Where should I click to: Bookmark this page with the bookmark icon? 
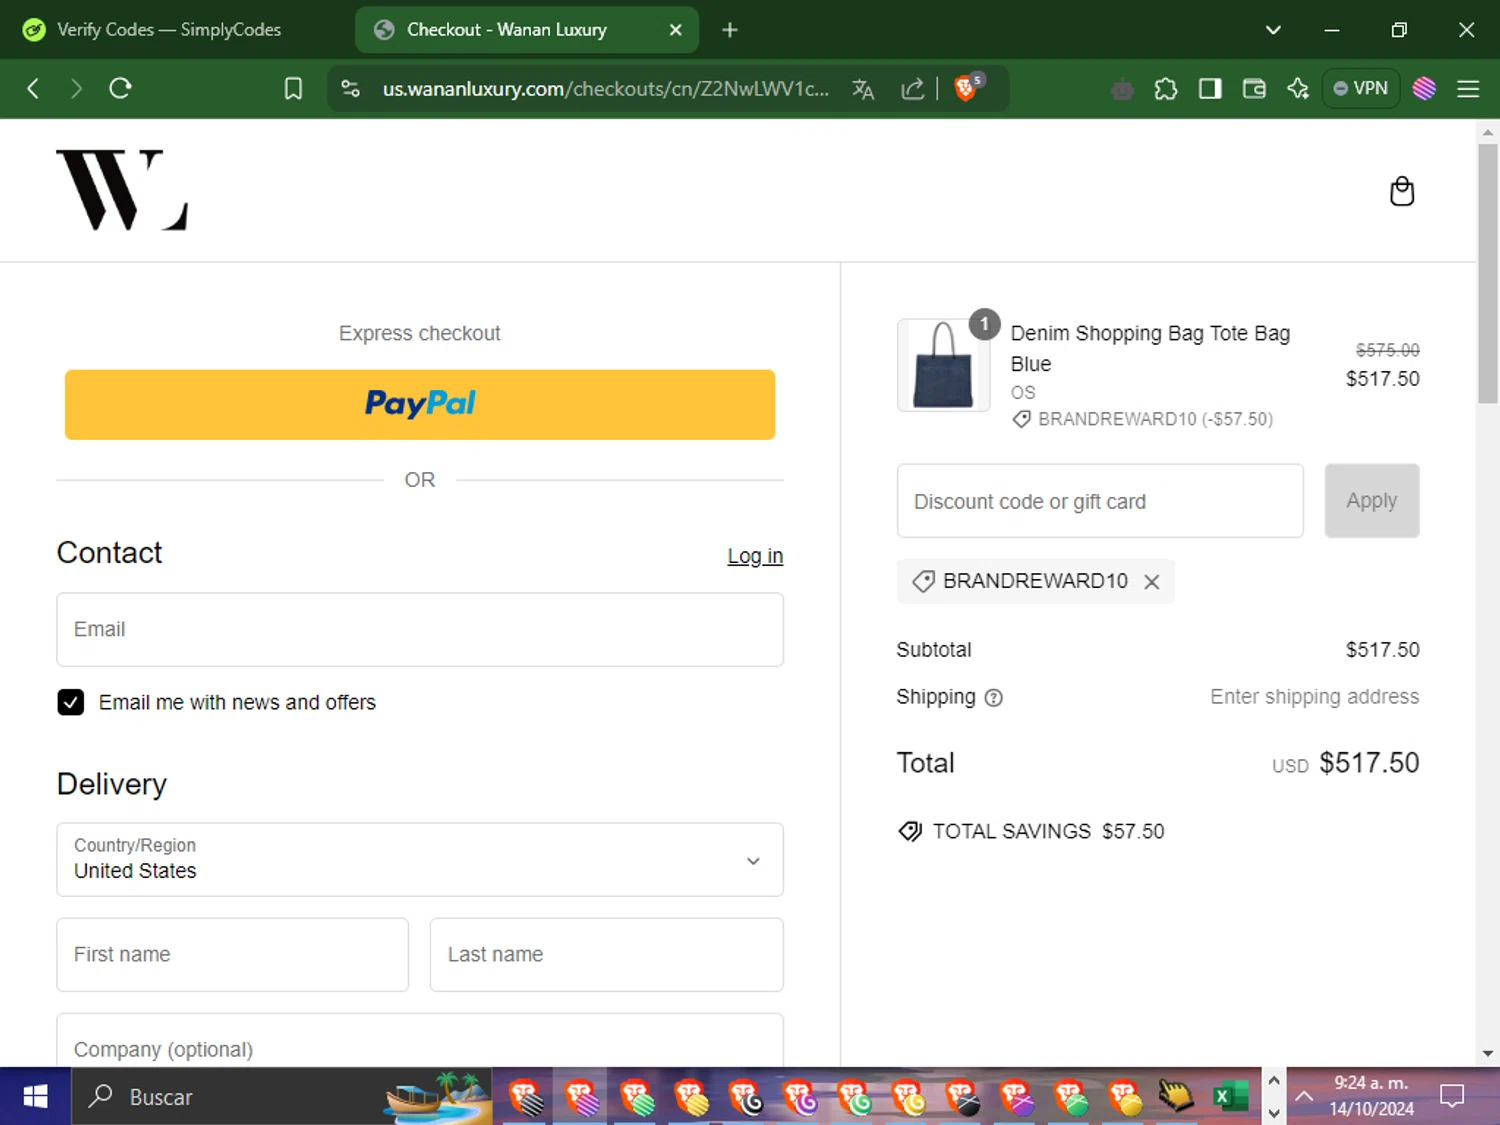click(293, 89)
